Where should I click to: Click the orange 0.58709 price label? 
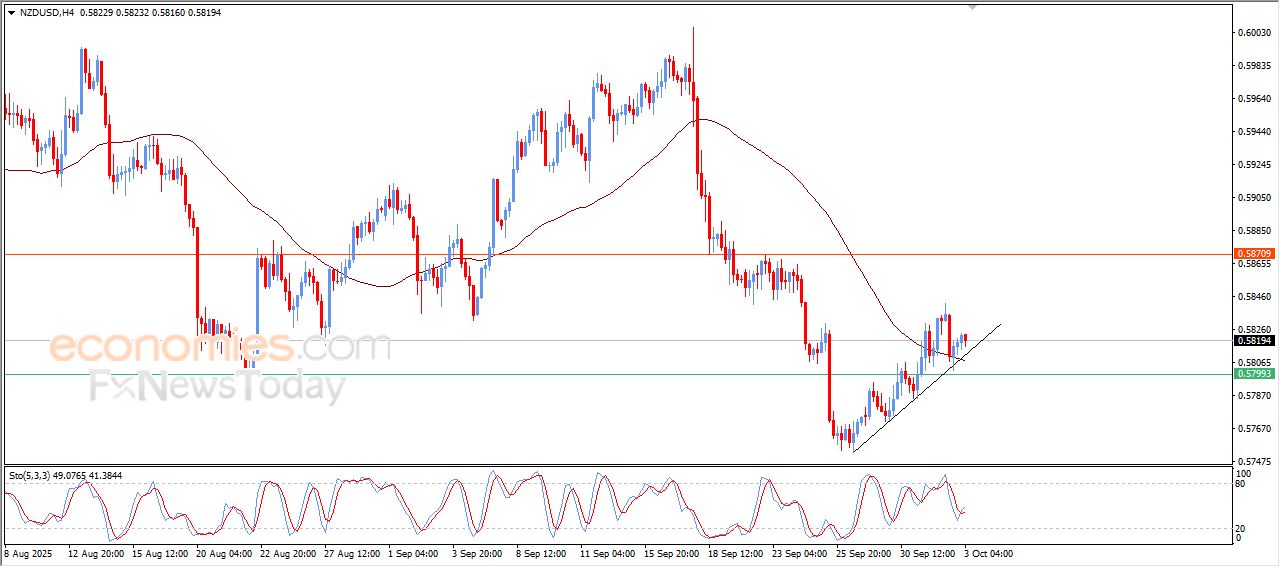(x=1253, y=254)
